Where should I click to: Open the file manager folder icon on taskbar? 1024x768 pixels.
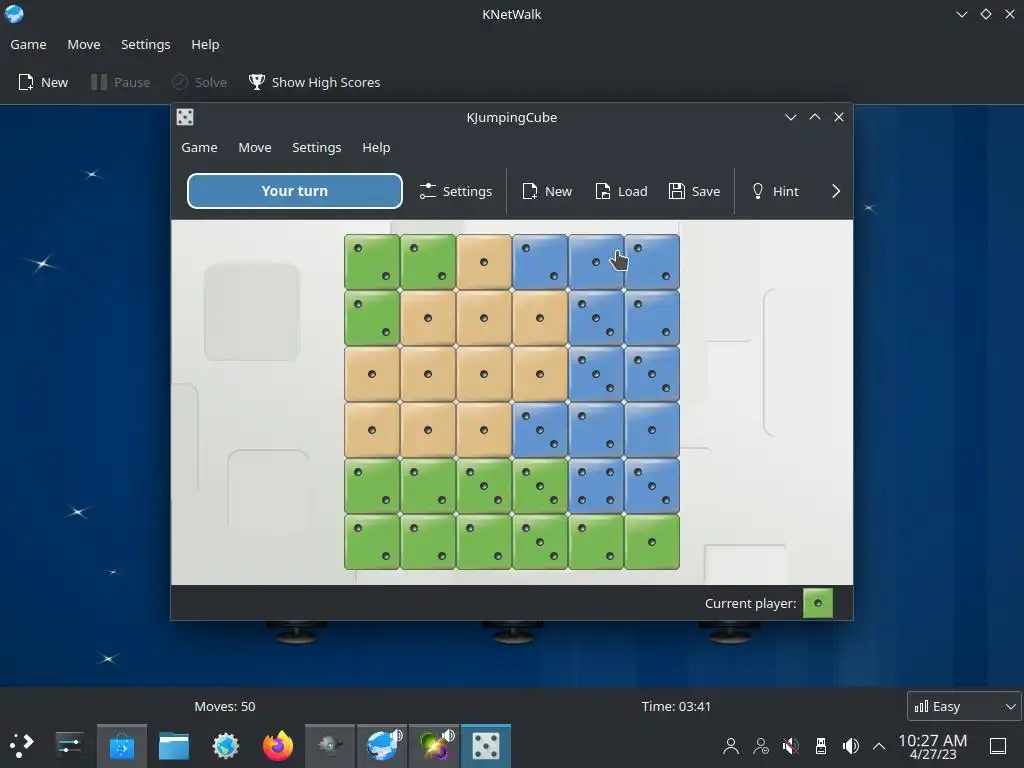[x=174, y=746]
